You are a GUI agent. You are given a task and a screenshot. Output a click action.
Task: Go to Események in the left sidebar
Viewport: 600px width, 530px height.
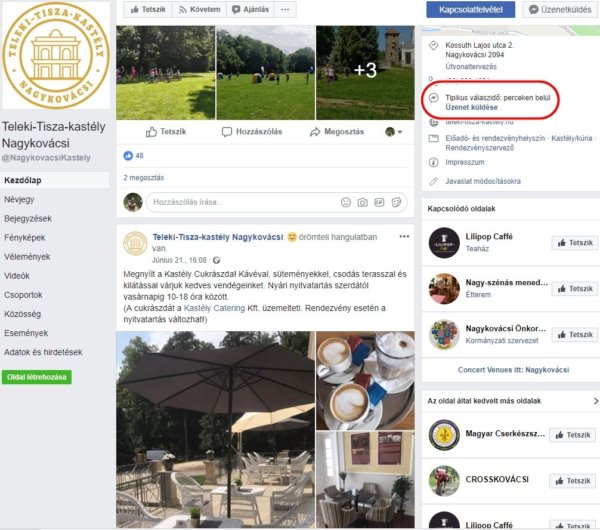(x=26, y=332)
